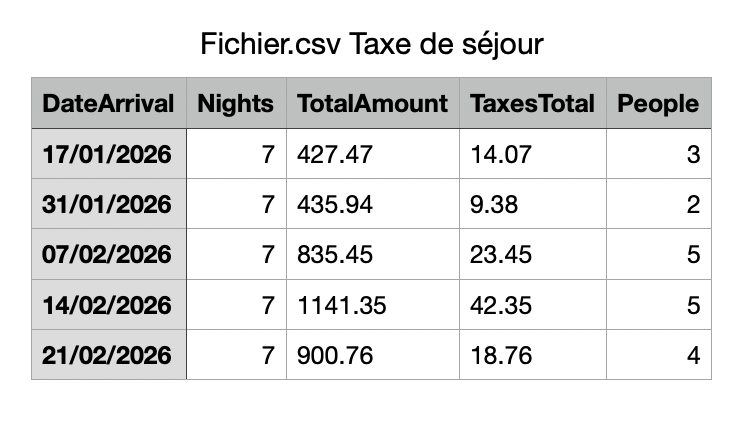This screenshot has height=434, width=748.
Task: Click the 14/02/2026 arrival date cell
Action: (x=108, y=304)
